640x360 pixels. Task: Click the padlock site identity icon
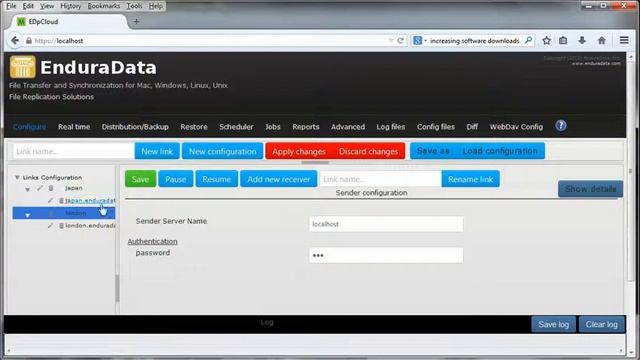29,41
